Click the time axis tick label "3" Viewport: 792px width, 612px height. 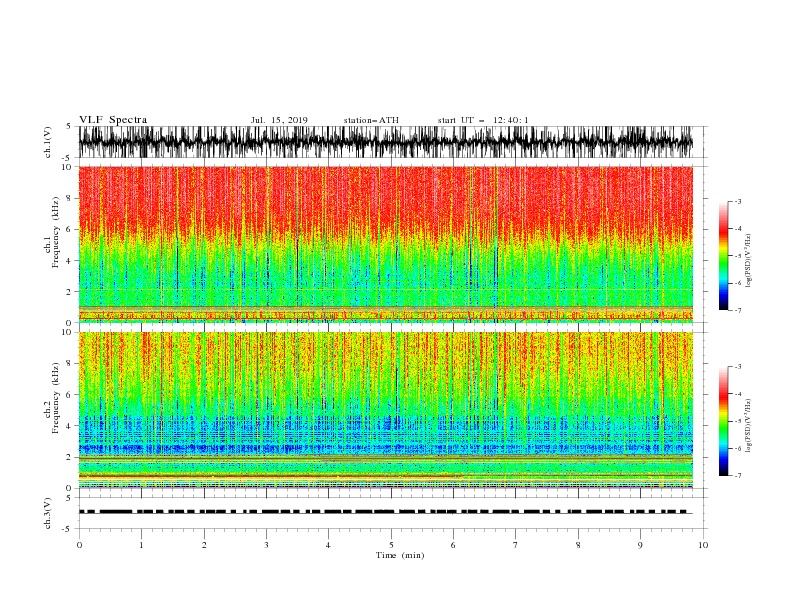tap(266, 545)
